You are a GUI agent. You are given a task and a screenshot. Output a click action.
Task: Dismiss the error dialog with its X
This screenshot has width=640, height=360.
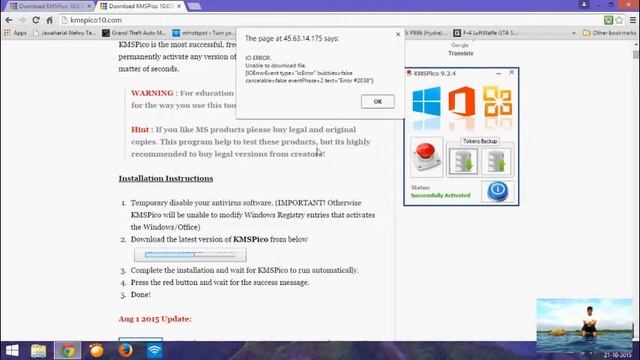[398, 35]
